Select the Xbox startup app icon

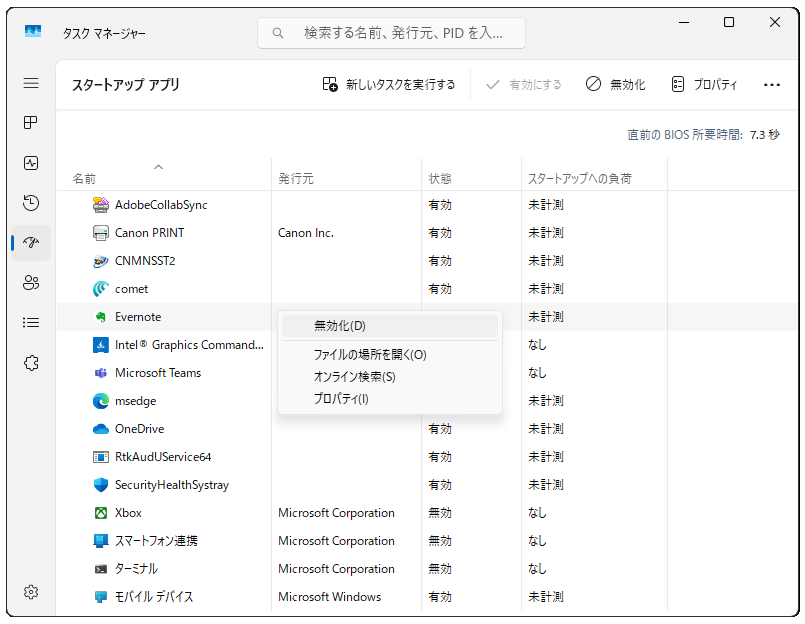100,513
